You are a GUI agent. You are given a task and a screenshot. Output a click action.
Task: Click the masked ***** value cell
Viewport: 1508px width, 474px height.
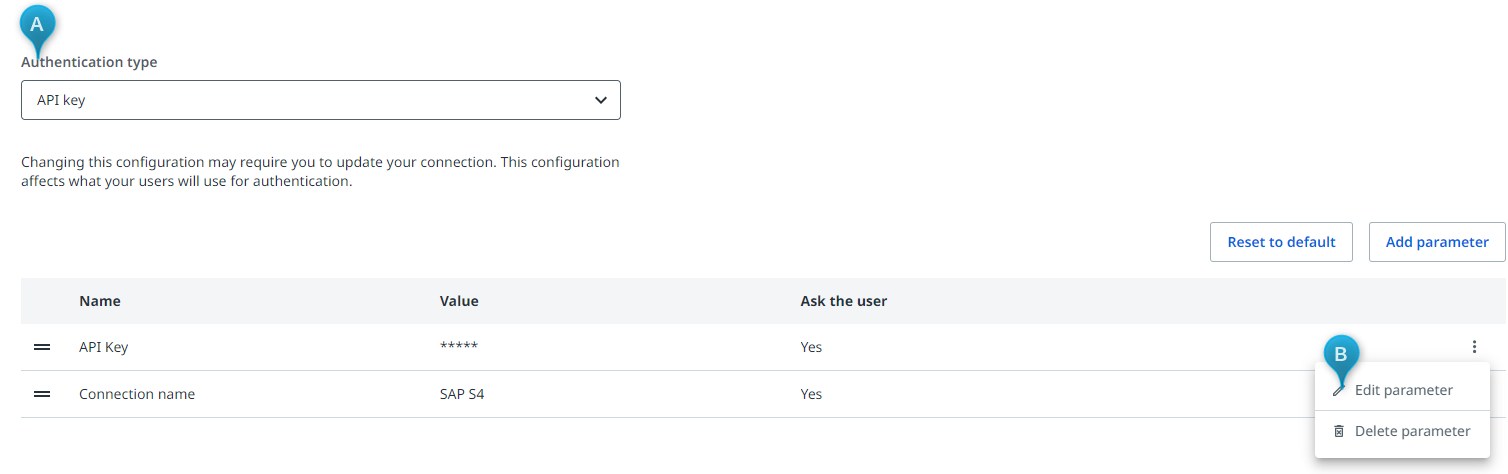point(459,347)
